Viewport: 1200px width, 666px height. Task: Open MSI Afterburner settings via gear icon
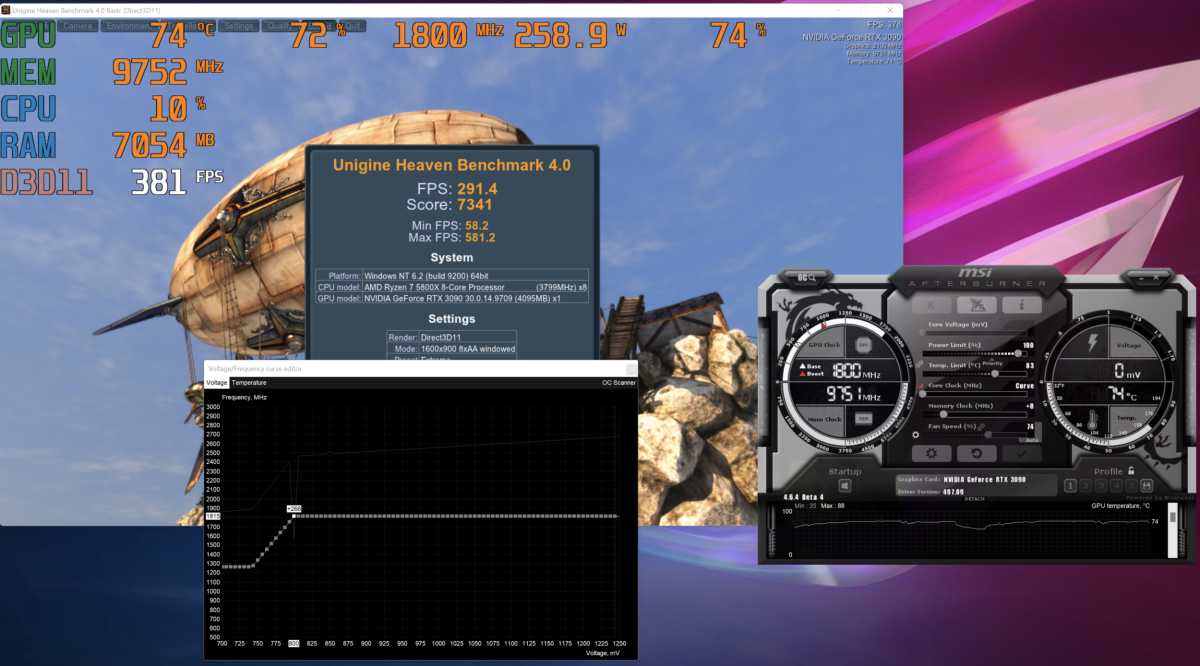[x=932, y=452]
